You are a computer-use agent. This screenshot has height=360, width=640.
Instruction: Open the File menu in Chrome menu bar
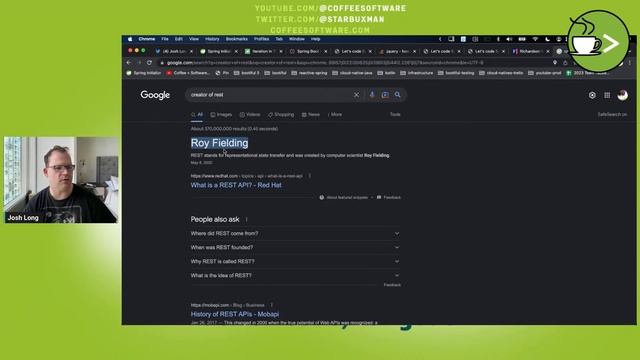(165, 39)
